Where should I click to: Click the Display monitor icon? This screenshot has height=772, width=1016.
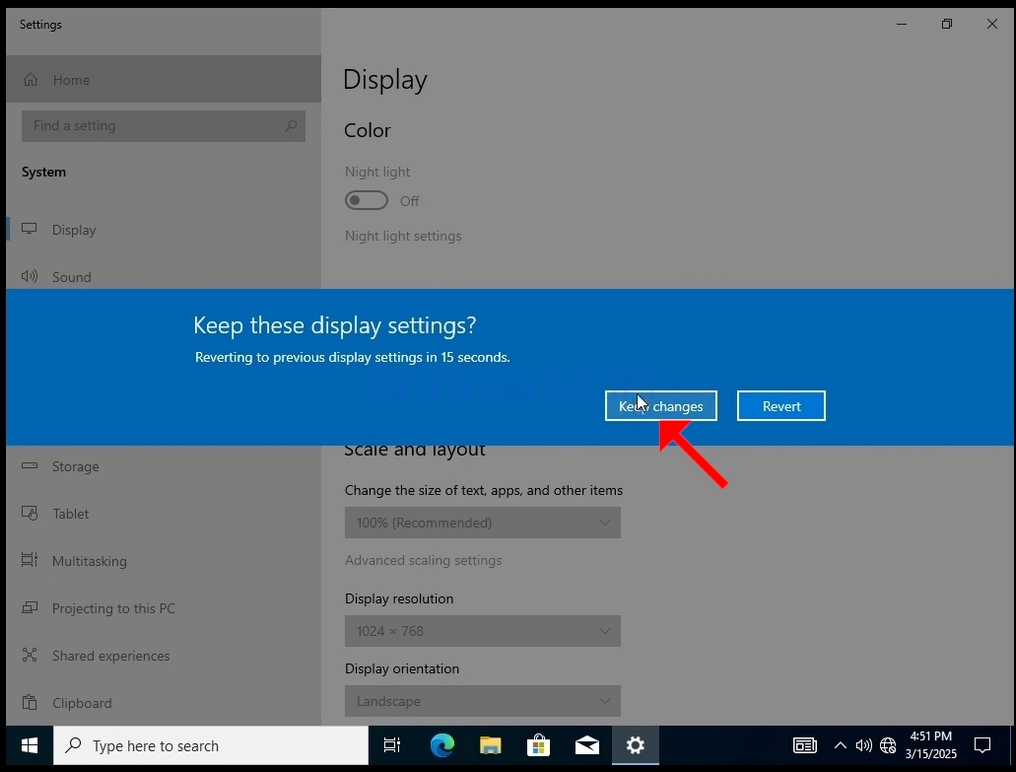29,229
